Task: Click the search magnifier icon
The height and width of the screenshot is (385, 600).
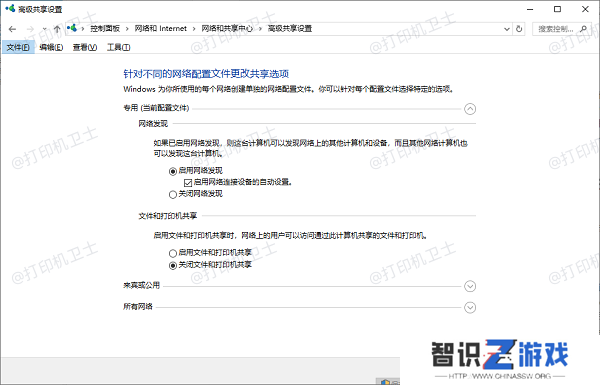Action: click(584, 29)
